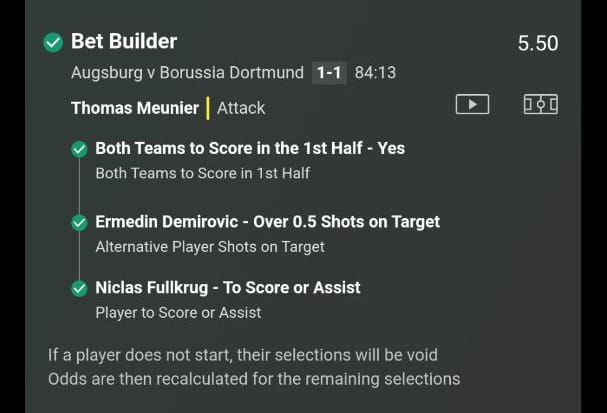This screenshot has width=607, height=413.
Task: Click checkmark beside Niclas Fullkrug selection
Action: coord(79,288)
